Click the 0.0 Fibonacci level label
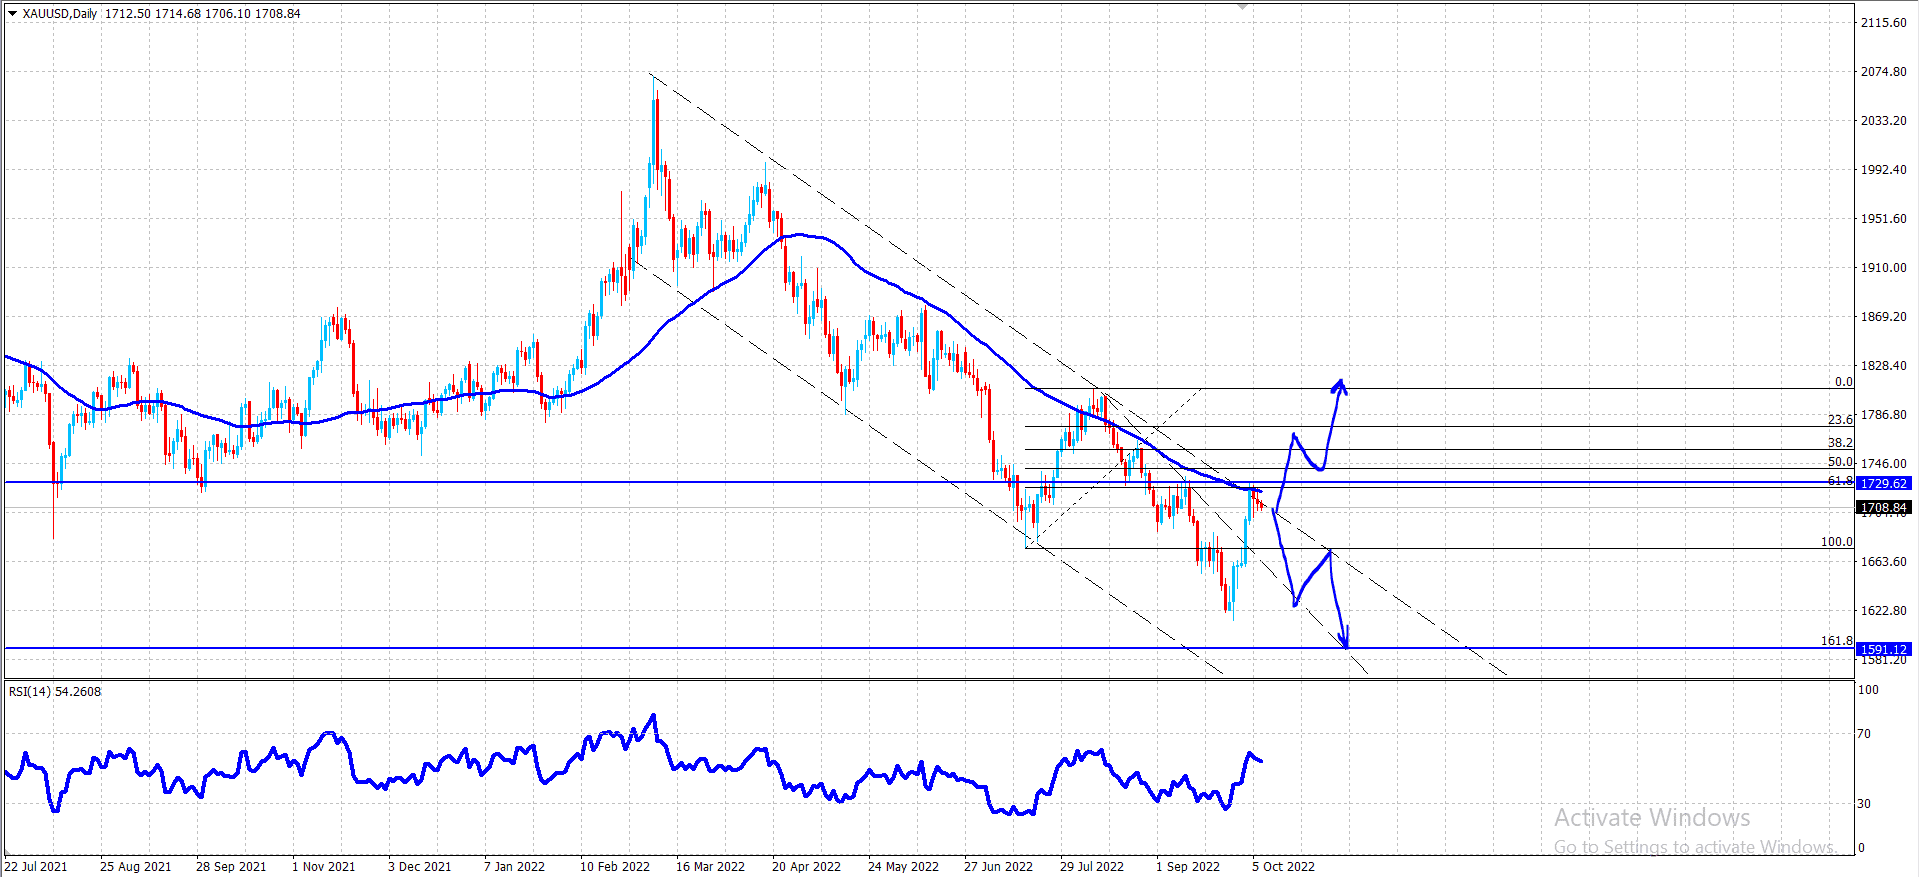This screenshot has width=1920, height=877. pyautogui.click(x=1844, y=382)
